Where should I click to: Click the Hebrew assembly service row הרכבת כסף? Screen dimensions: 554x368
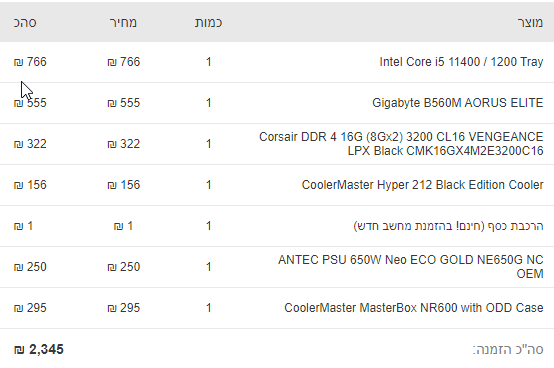pyautogui.click(x=277, y=226)
